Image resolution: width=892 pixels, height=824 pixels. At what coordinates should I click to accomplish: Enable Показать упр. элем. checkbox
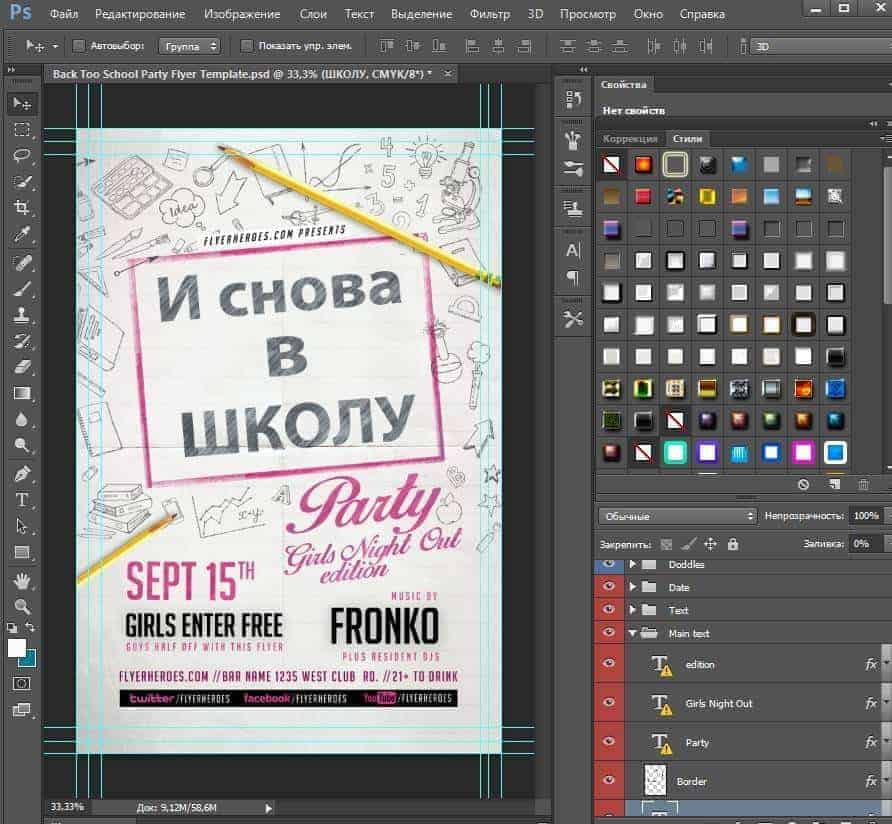(x=246, y=46)
